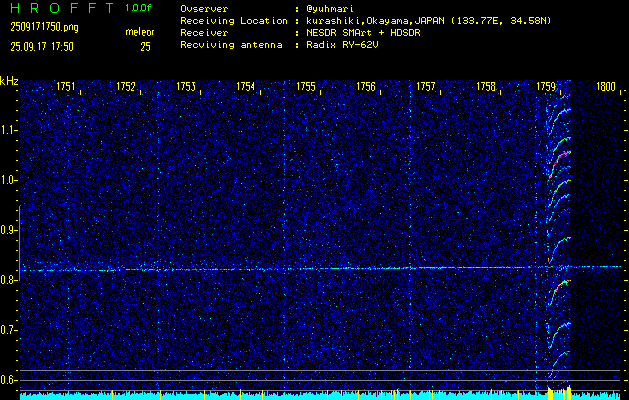Click the 0.9 kHz frequency label
629x400 pixels.
8,230
